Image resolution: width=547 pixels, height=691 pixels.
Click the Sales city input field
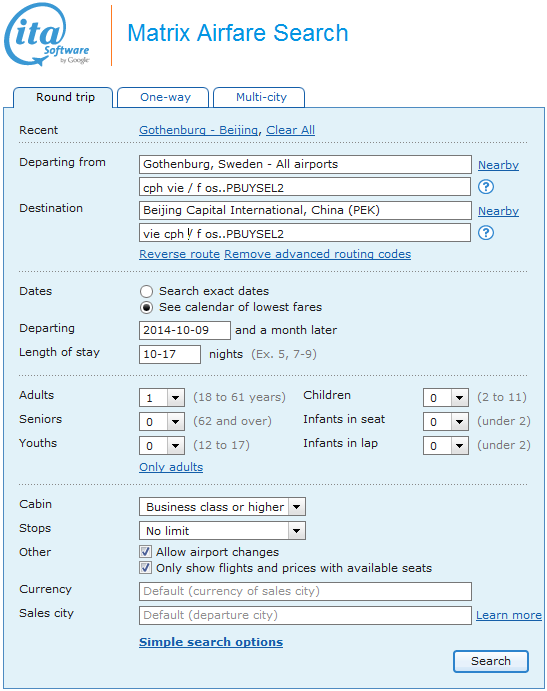coord(305,615)
